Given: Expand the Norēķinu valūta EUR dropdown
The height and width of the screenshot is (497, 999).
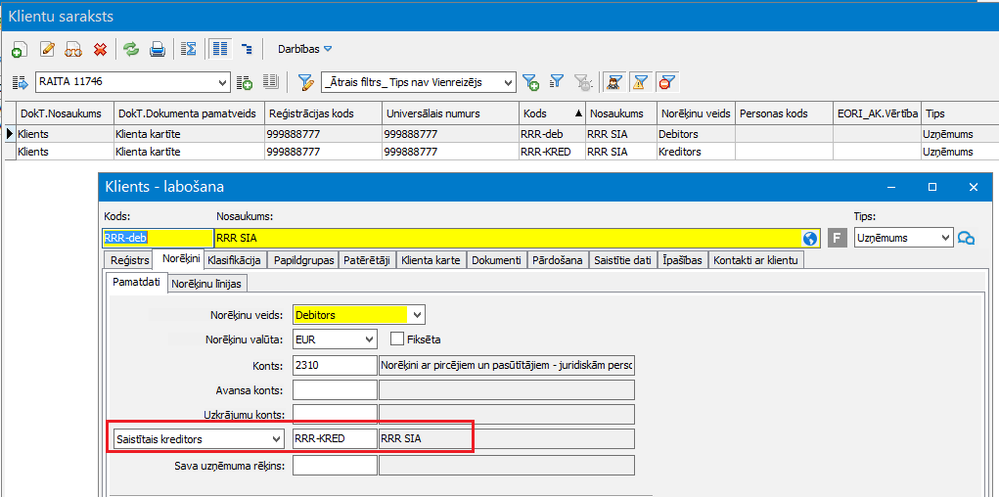Looking at the screenshot, I should click(369, 339).
